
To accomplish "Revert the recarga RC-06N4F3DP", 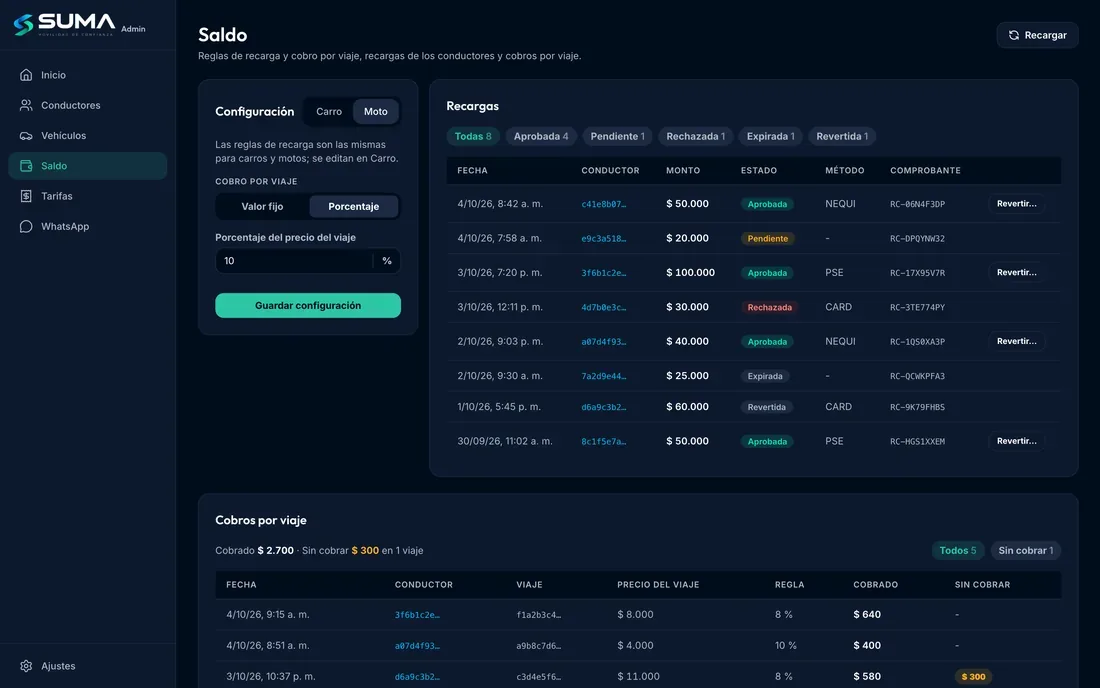I will [1017, 204].
